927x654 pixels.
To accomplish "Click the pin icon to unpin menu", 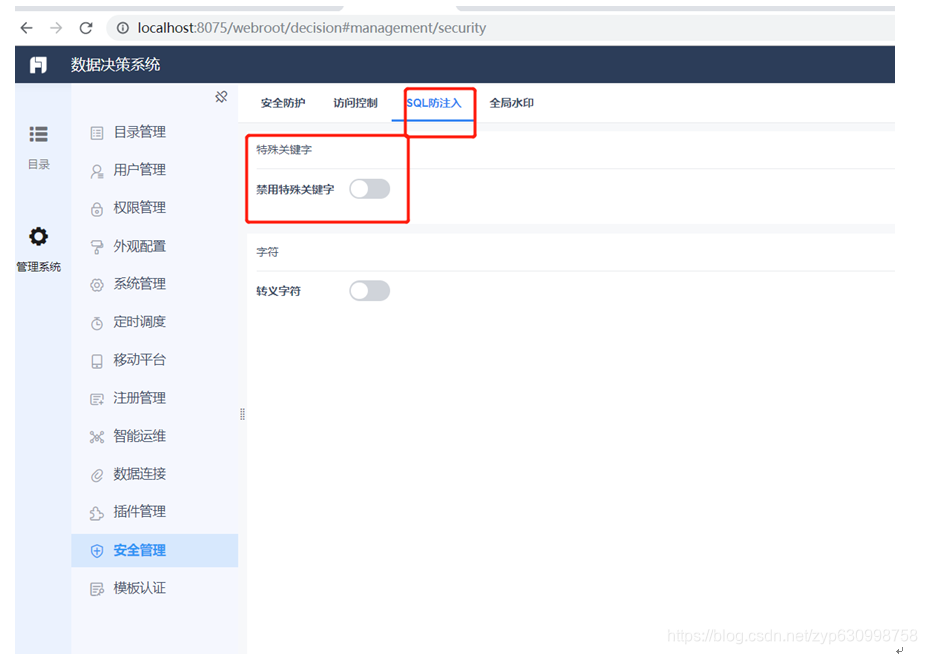I will [221, 96].
